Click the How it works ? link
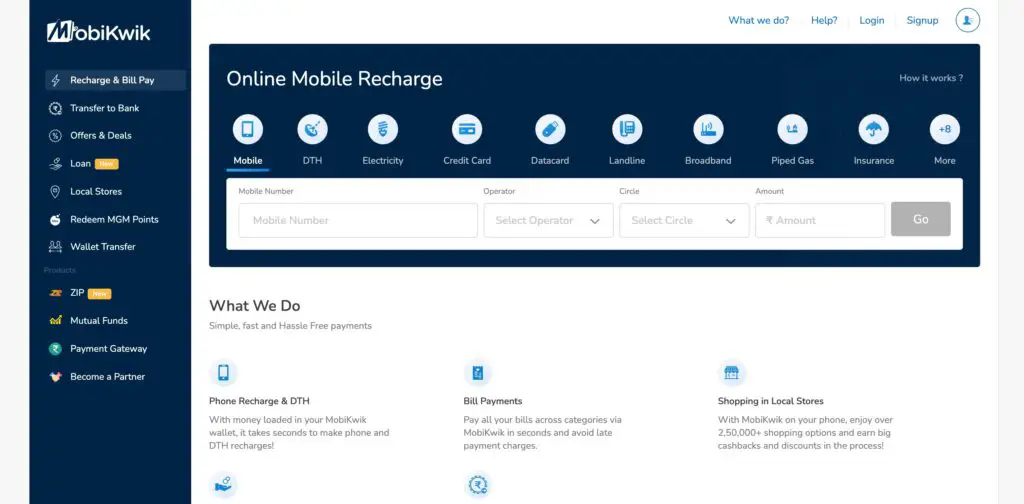1024x504 pixels. coord(931,78)
